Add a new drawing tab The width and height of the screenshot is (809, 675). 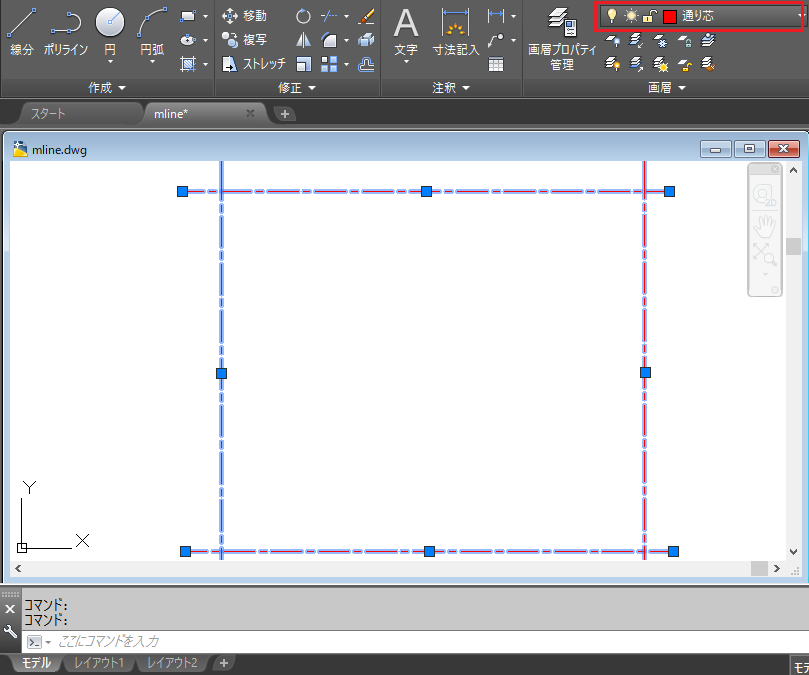pyautogui.click(x=285, y=114)
